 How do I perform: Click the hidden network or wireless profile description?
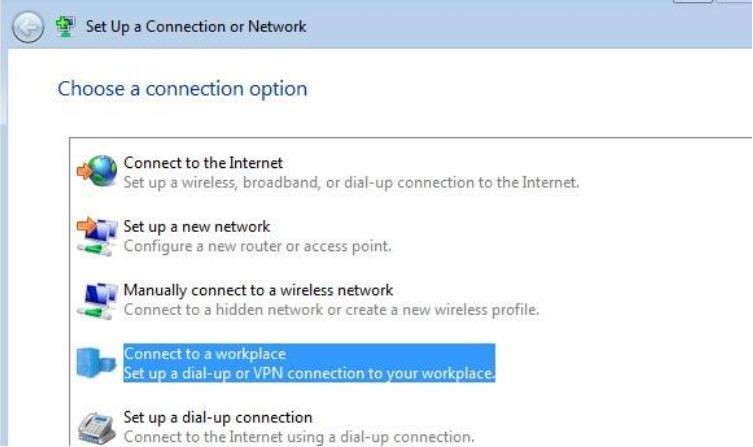(331, 310)
